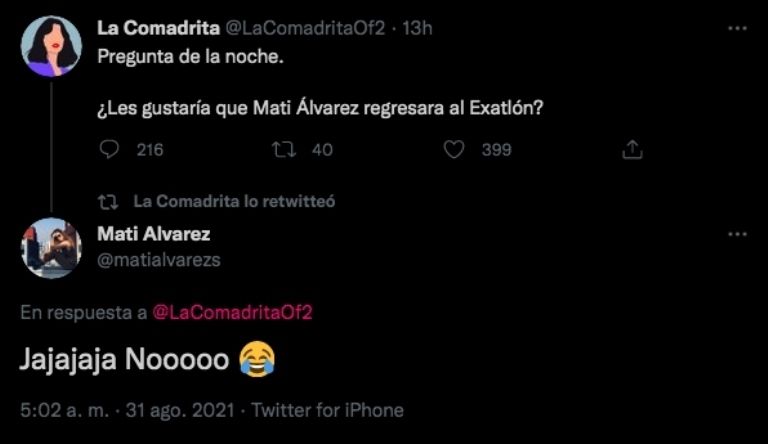Open Mati Alvarez's profile picture
The width and height of the screenshot is (768, 444).
tap(51, 247)
